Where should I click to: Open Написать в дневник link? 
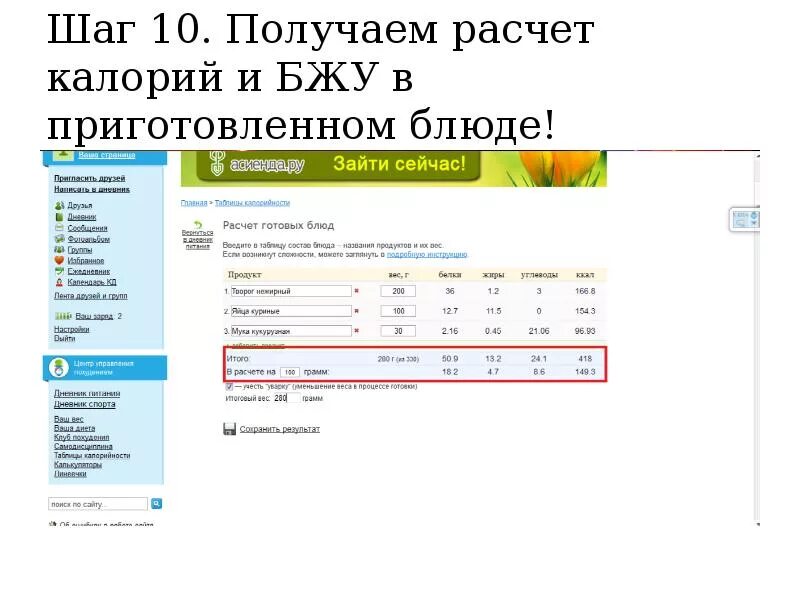pos(92,189)
